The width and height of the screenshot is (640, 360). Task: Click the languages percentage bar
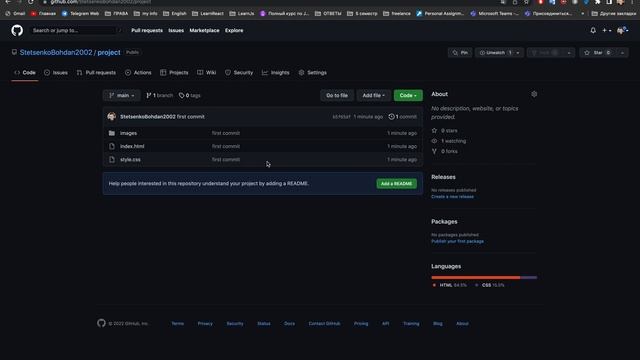pos(484,278)
